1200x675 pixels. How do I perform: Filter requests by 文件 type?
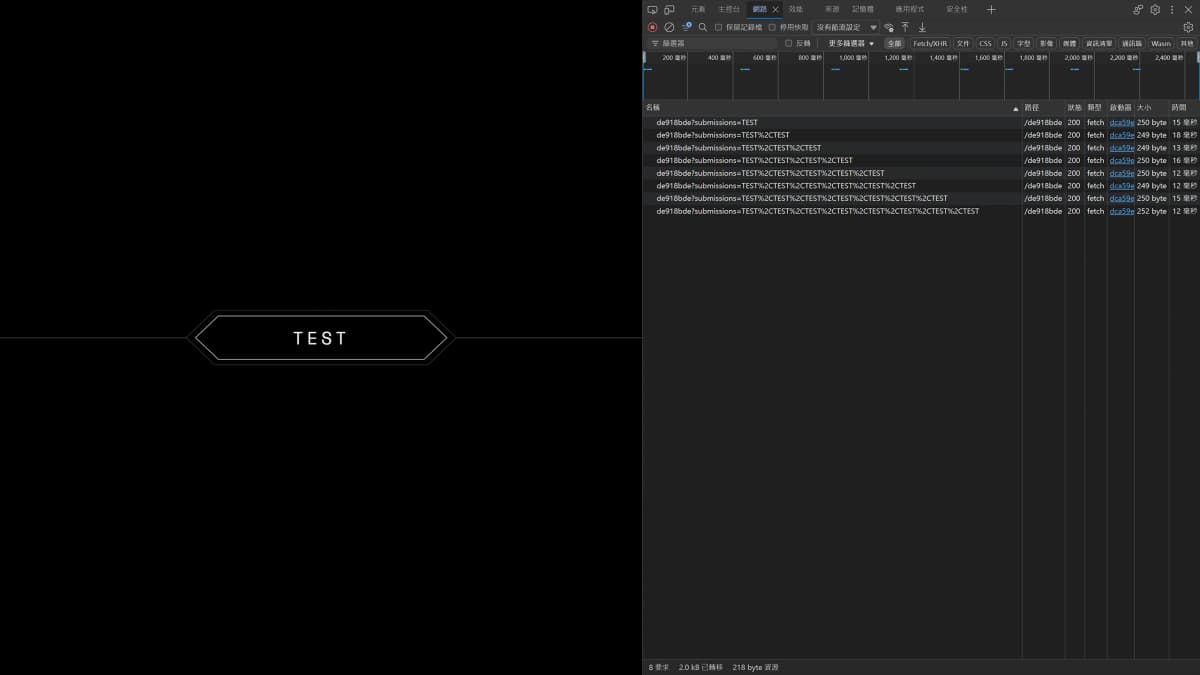[963, 43]
